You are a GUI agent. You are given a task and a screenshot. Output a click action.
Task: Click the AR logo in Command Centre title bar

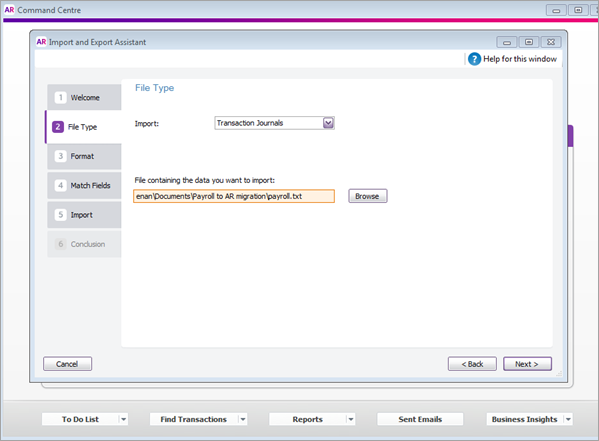(10, 10)
